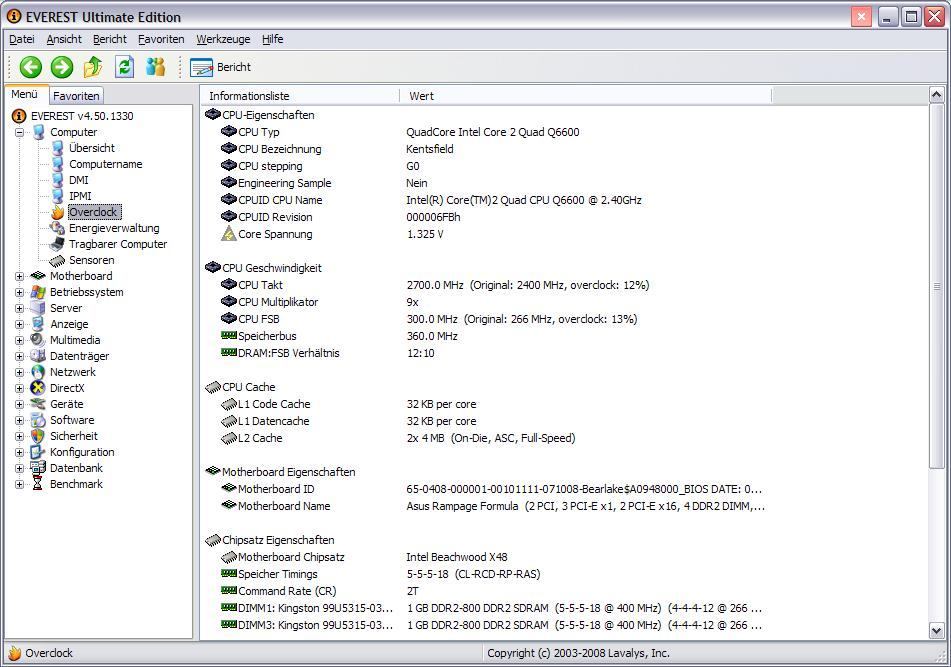Click the Netzwerk globe icon
This screenshot has height=667, width=951.
38,372
